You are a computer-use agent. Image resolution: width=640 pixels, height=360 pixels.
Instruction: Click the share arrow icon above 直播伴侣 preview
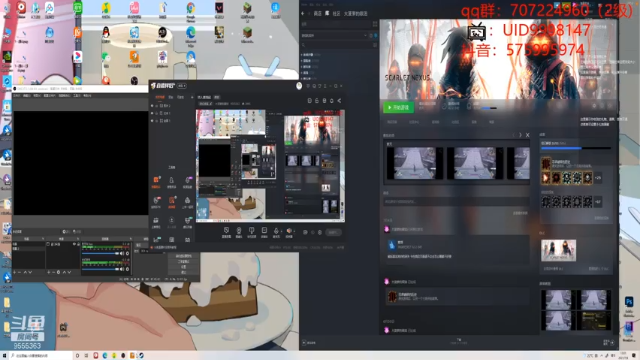(x=339, y=100)
